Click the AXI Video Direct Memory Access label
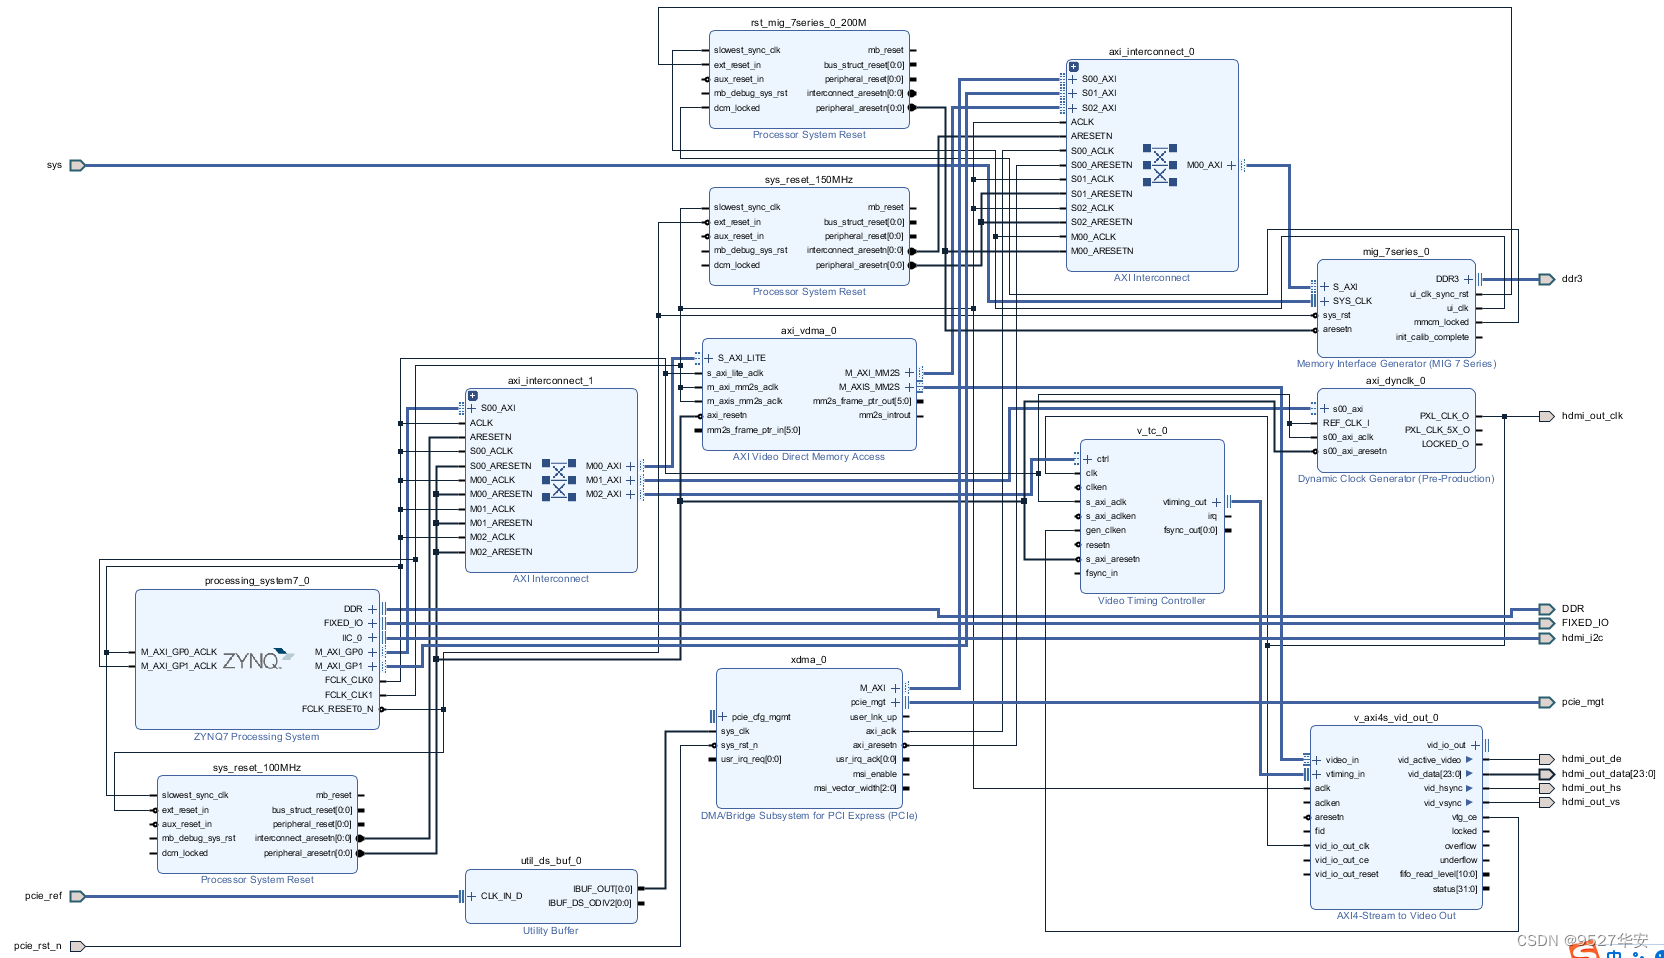 pyautogui.click(x=809, y=457)
